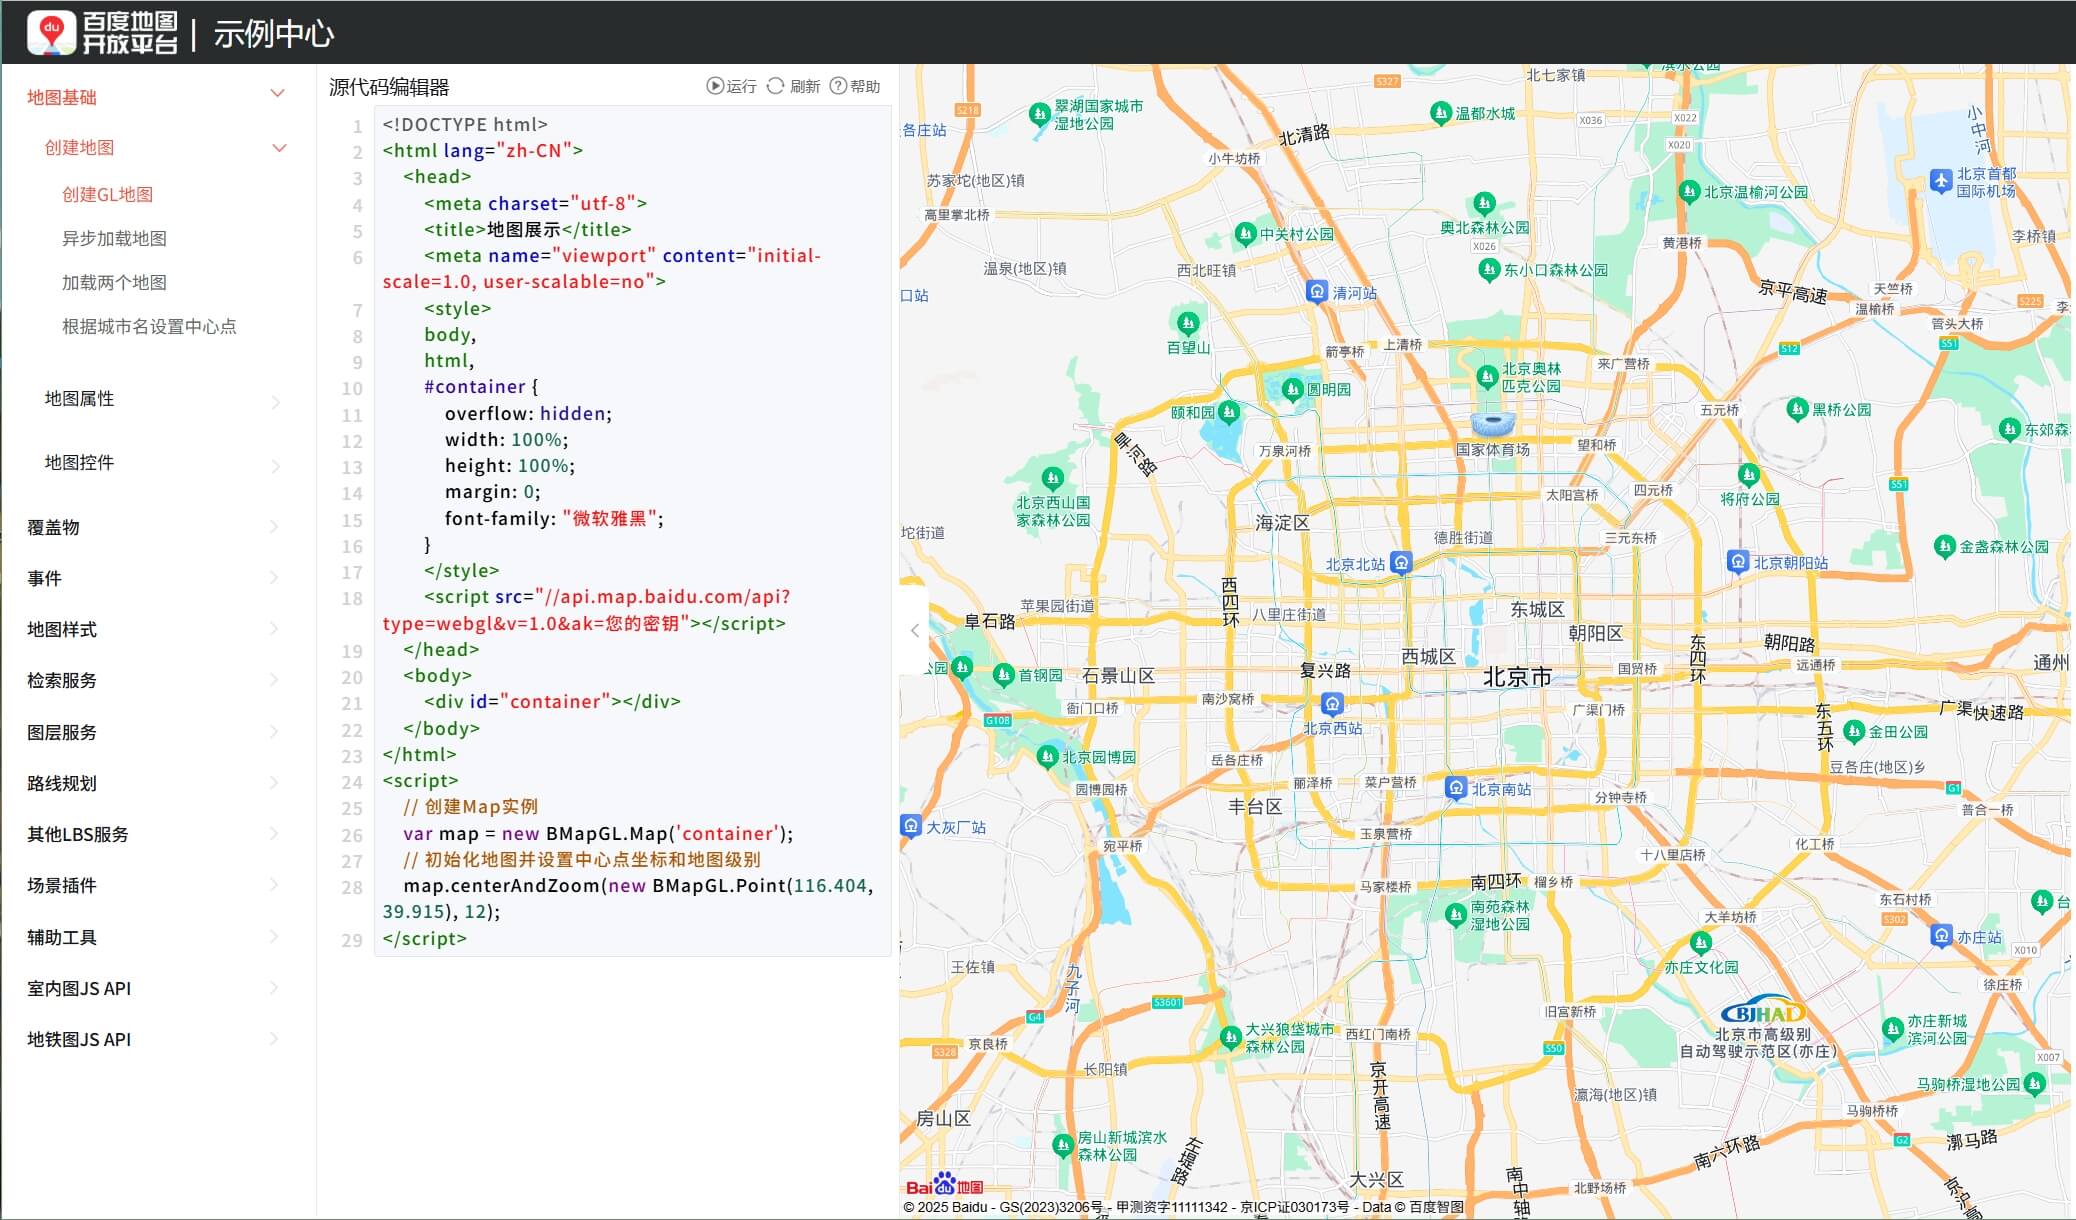
Task: Expand the 覆盖物 chevron
Action: [x=275, y=526]
